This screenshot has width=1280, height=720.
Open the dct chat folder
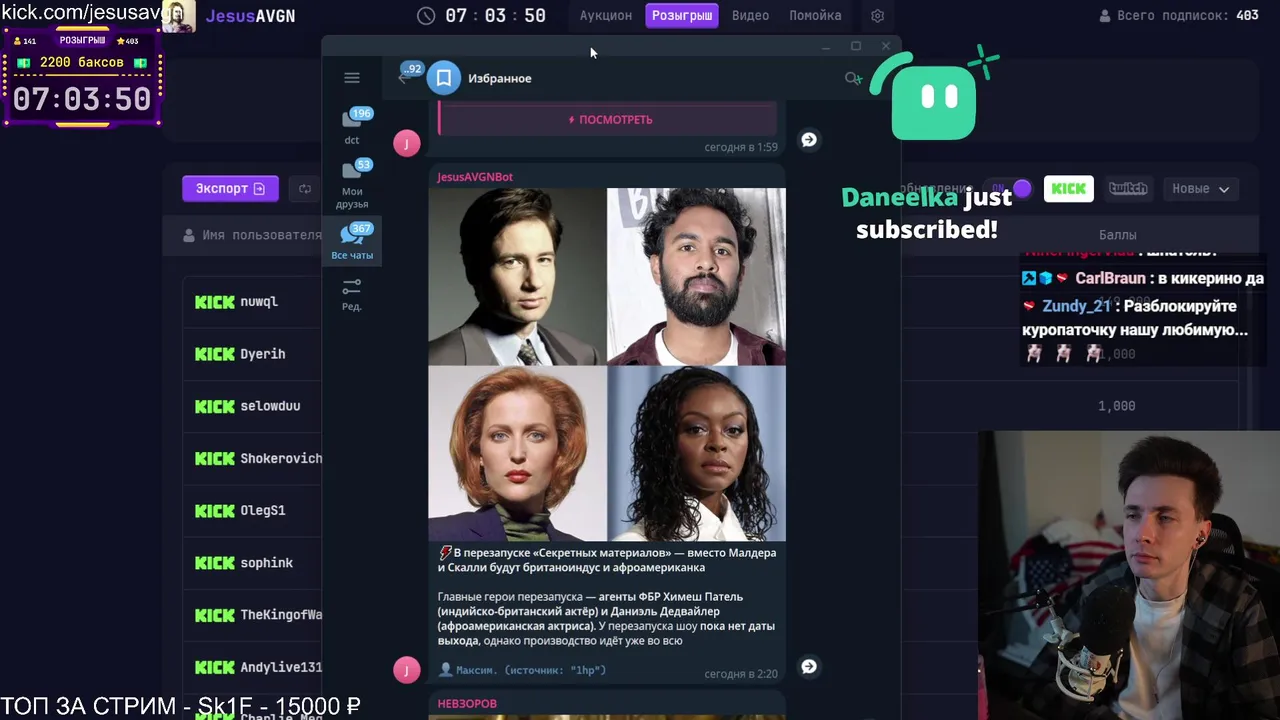tap(352, 127)
